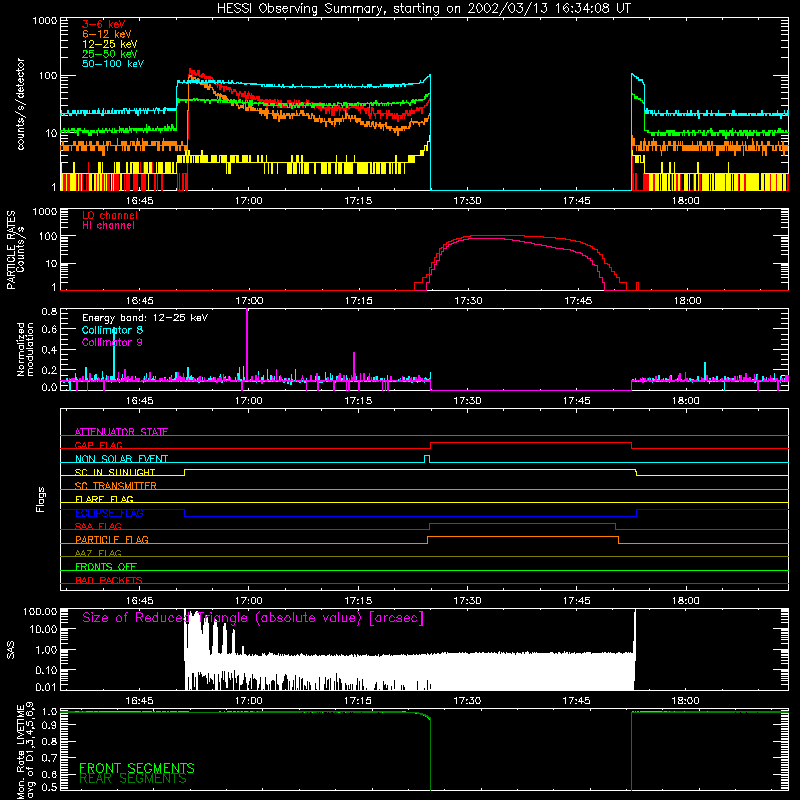Click the NON SOLAR EVENT pulse on cyan line
Screen dimensions: 800x800
(427, 459)
